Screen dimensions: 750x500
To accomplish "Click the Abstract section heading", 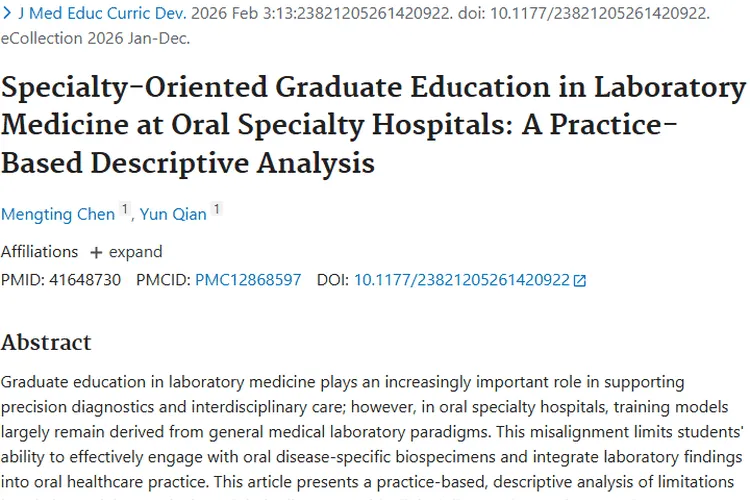I will coord(46,342).
